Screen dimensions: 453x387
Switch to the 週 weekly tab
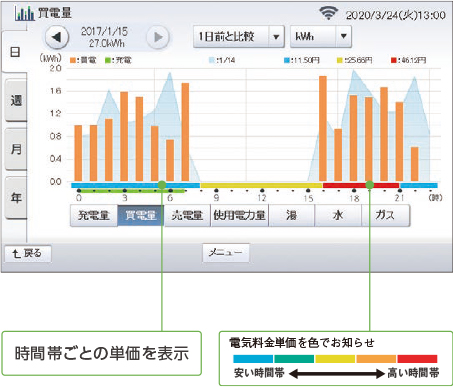16,100
